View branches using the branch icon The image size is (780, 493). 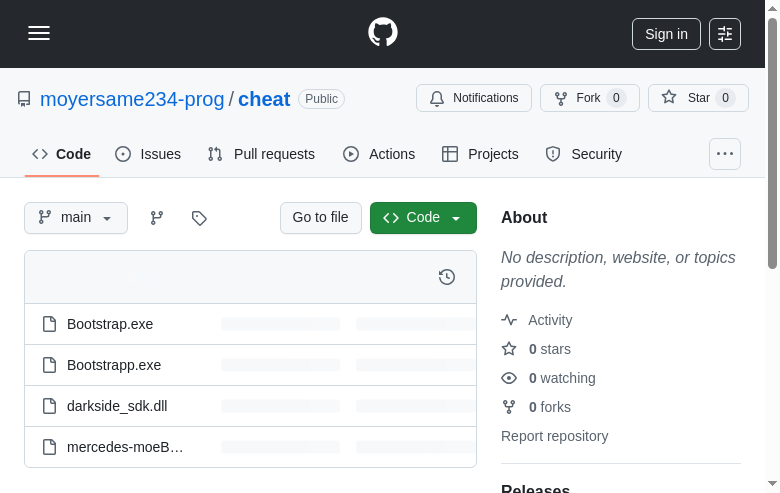157,218
